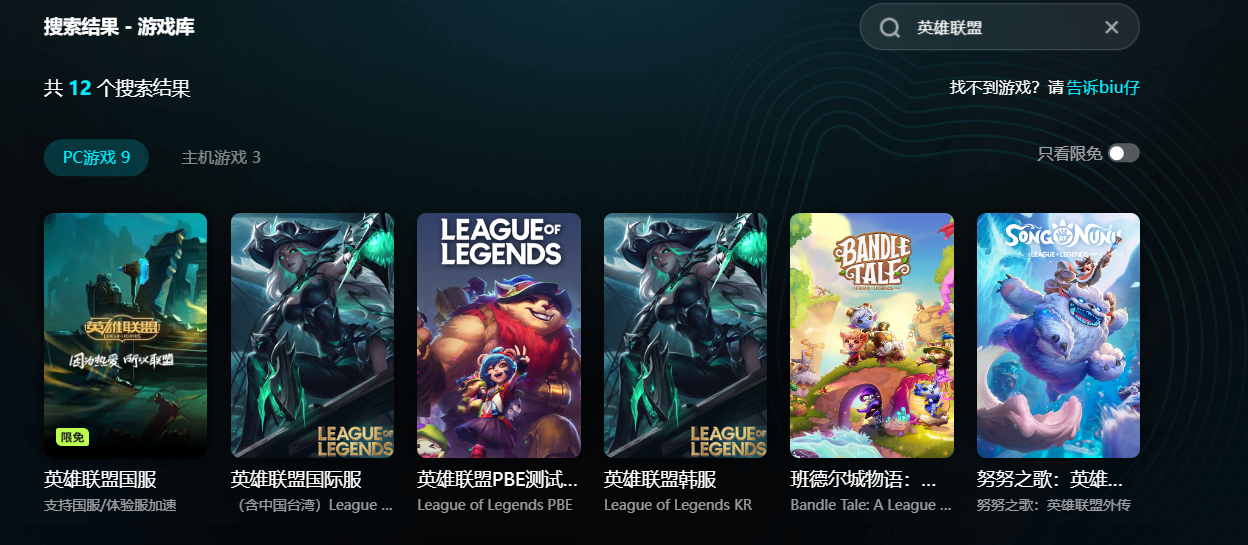Open the Bandle Tale game cover
The height and width of the screenshot is (545, 1248).
pos(872,335)
